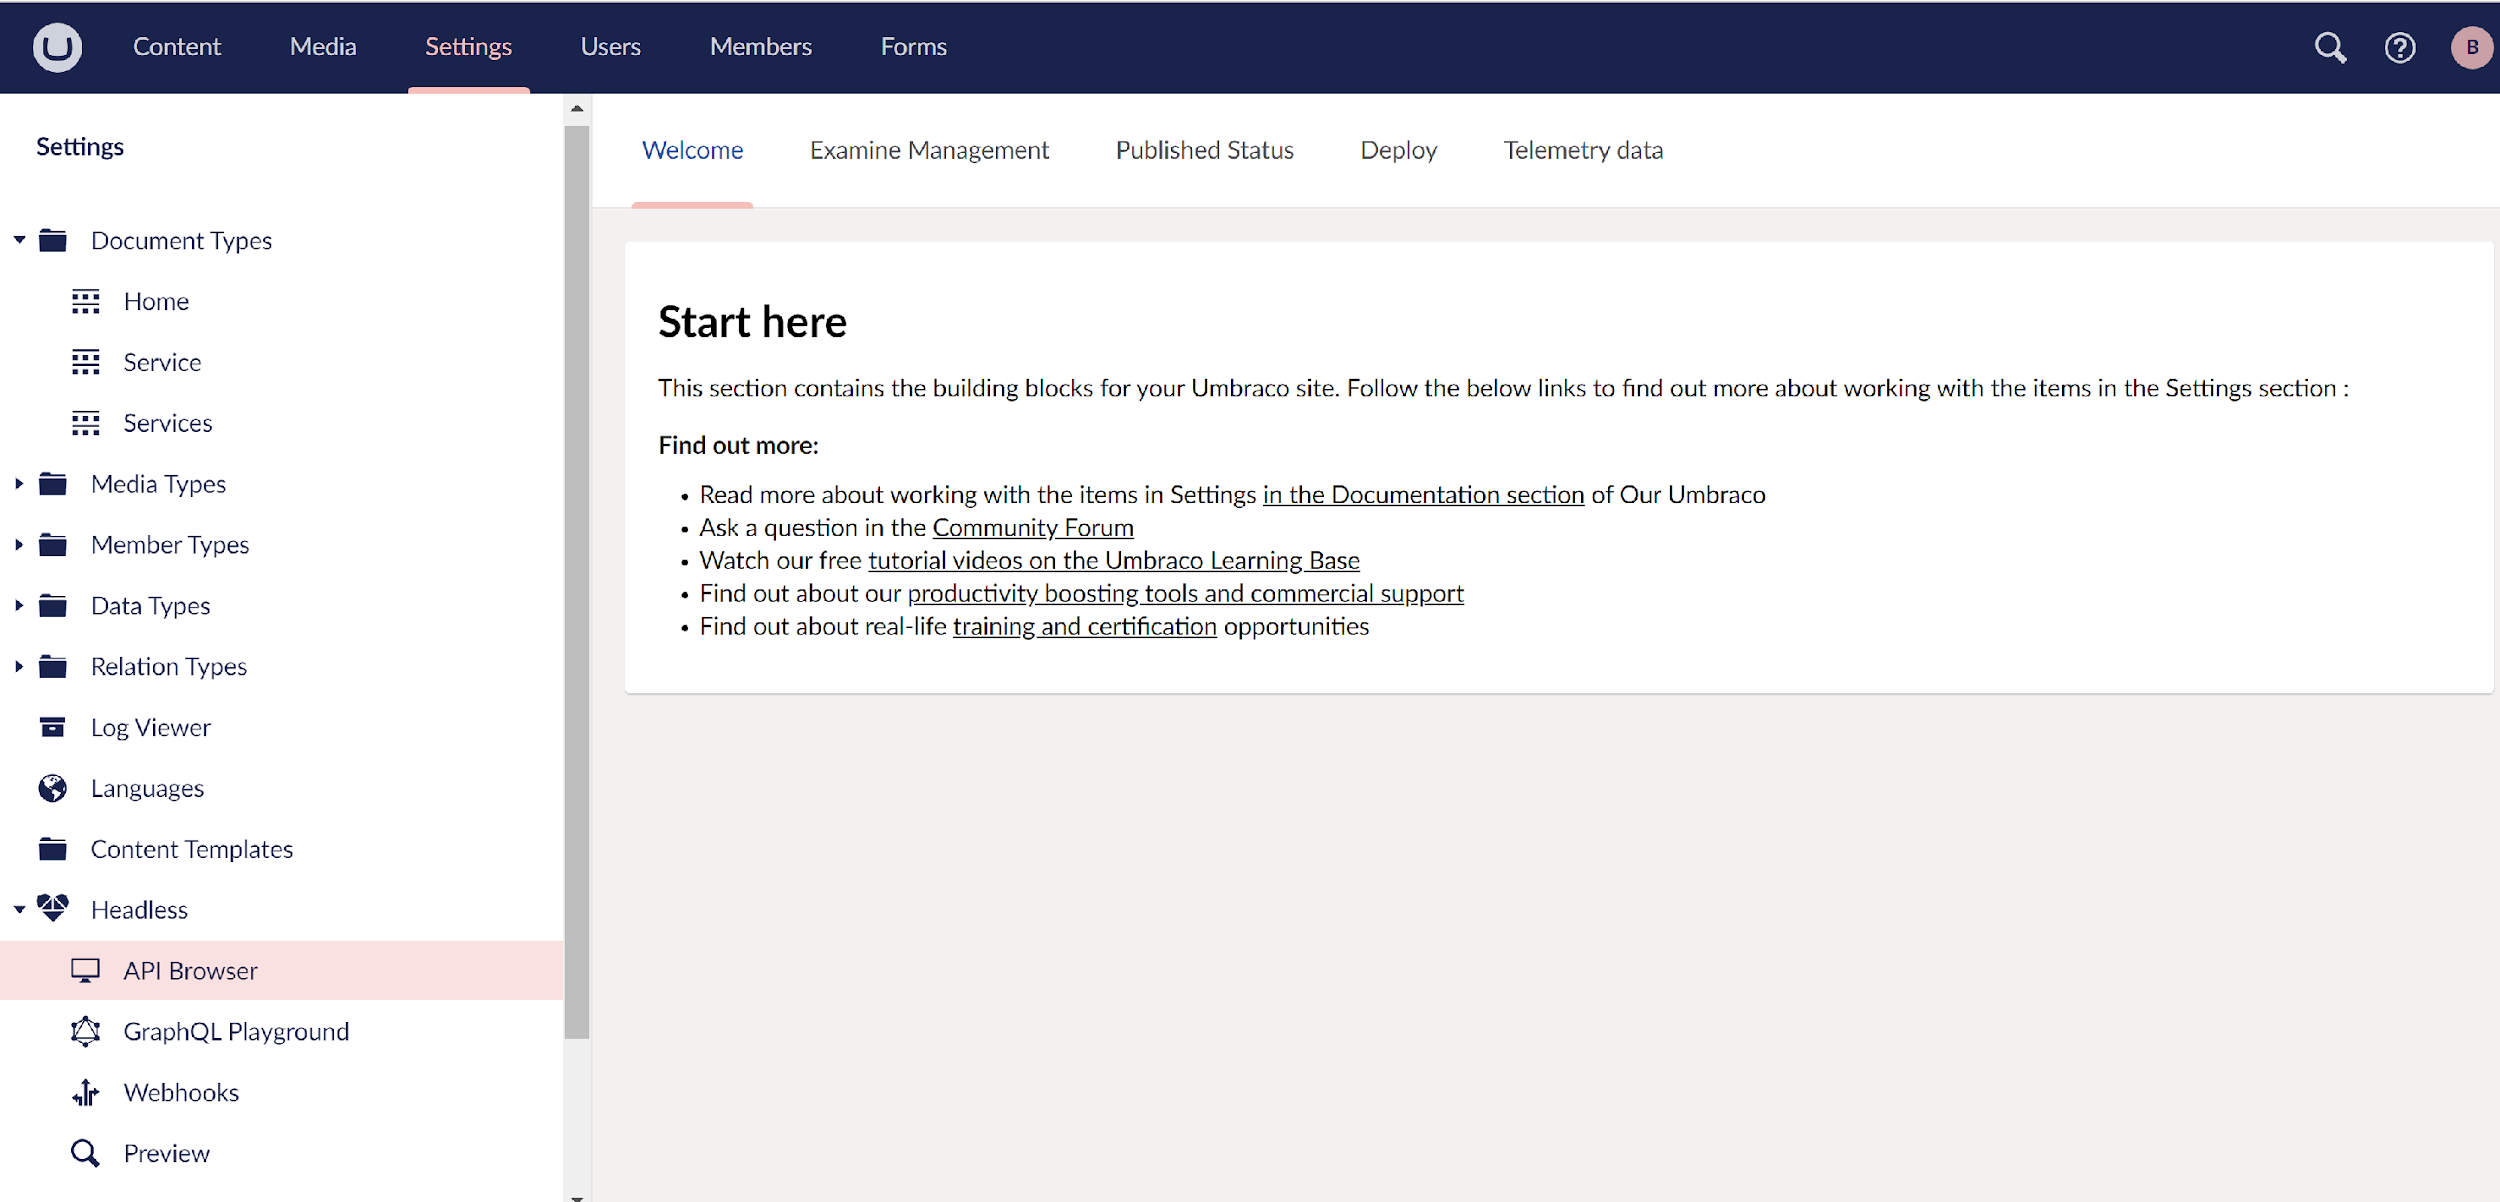This screenshot has height=1202, width=2500.
Task: Click the GraphQL Playground icon
Action: coord(86,1031)
